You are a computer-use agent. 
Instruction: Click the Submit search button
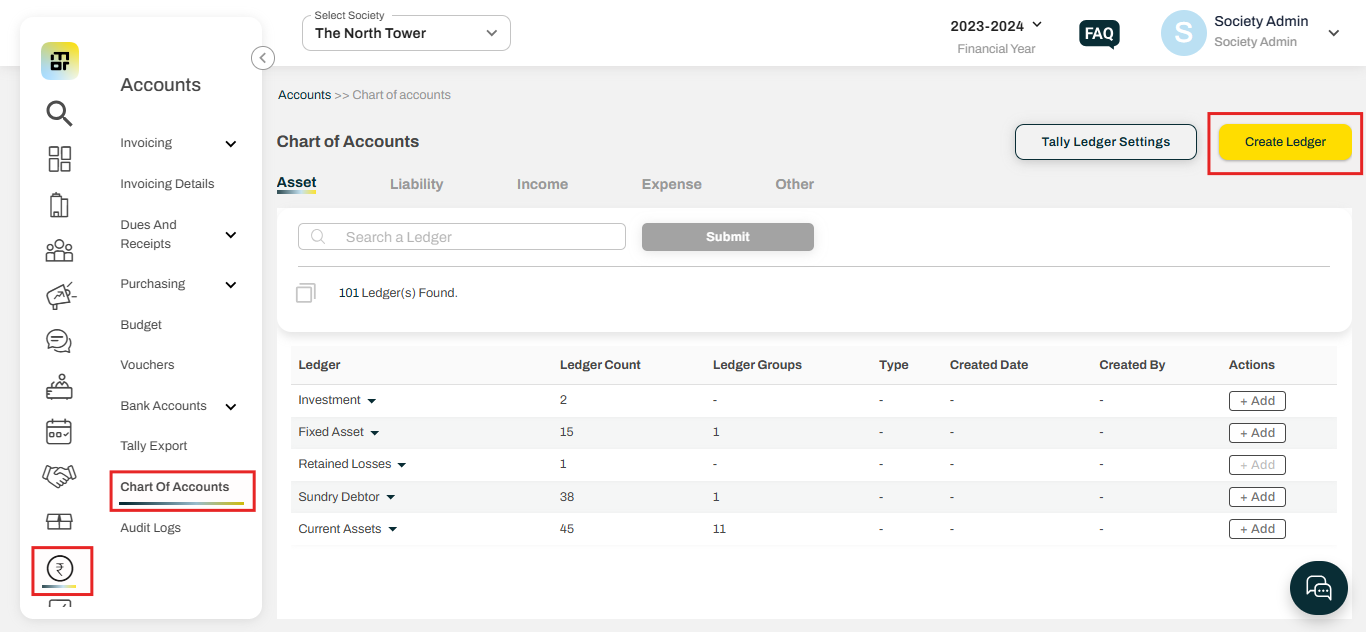pos(728,237)
